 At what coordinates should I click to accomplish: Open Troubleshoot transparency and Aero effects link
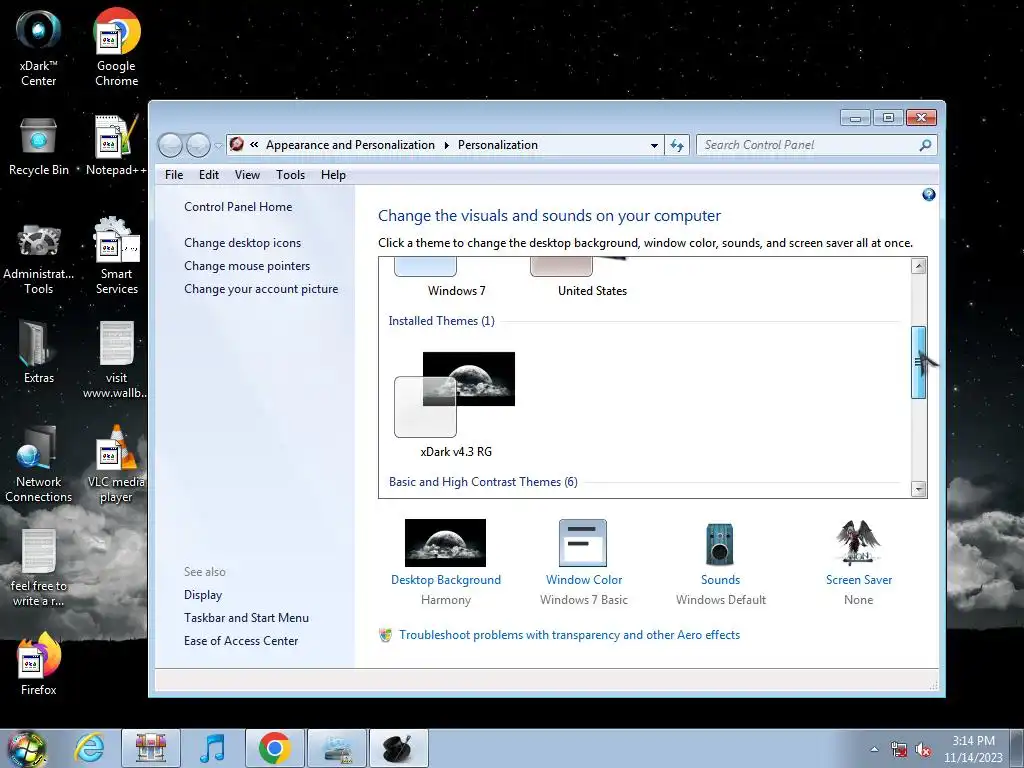pyautogui.click(x=569, y=635)
